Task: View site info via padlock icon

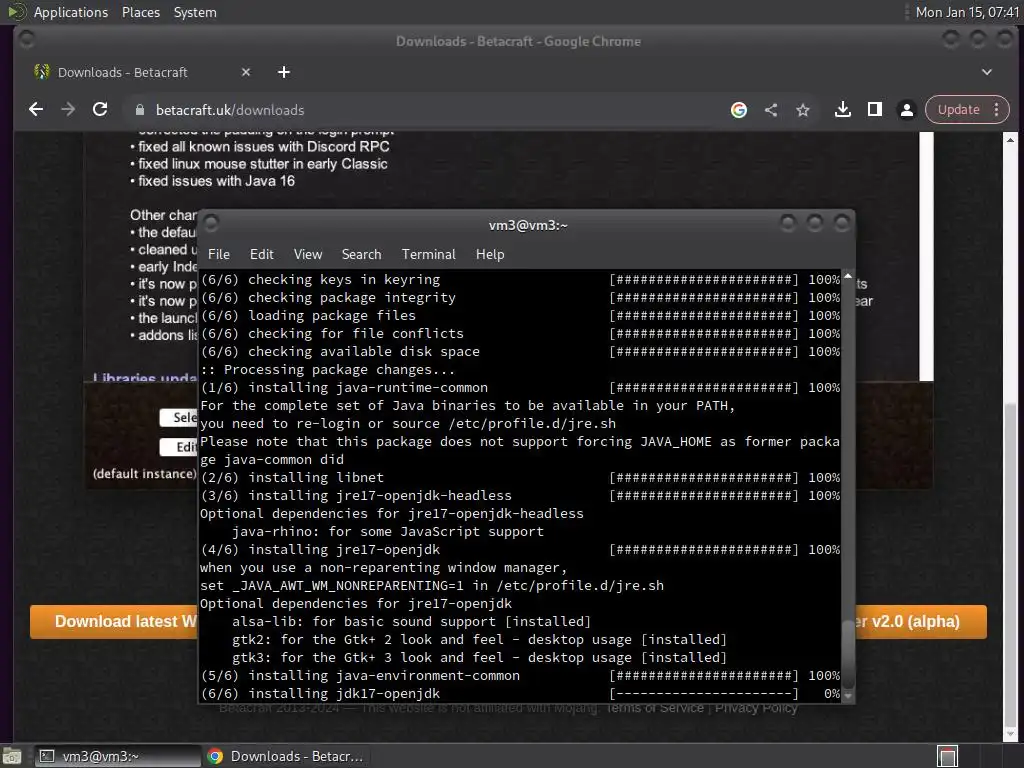Action: pyautogui.click(x=140, y=110)
